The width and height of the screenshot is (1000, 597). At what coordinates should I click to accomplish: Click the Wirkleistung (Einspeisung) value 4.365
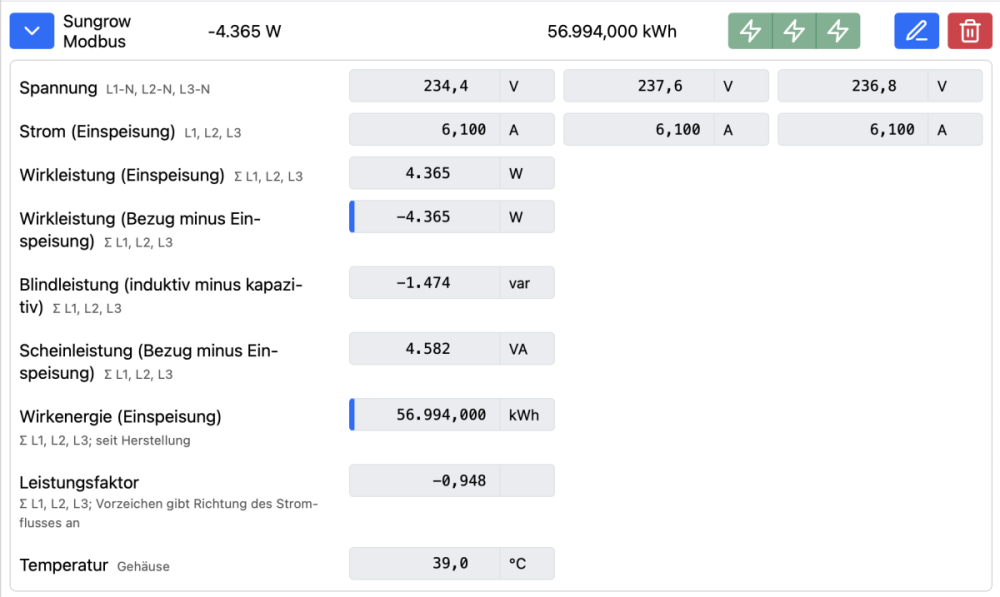(425, 173)
